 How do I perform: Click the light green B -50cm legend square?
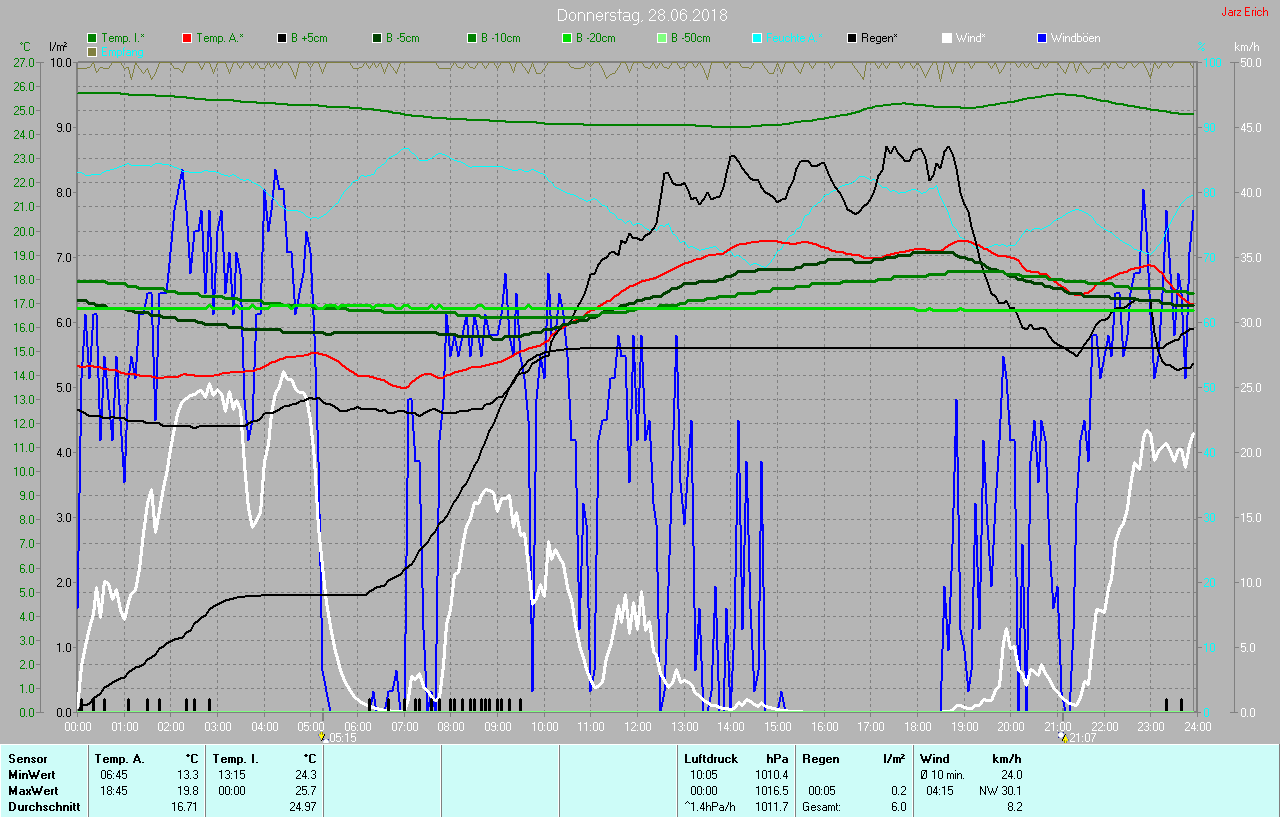pyautogui.click(x=662, y=38)
